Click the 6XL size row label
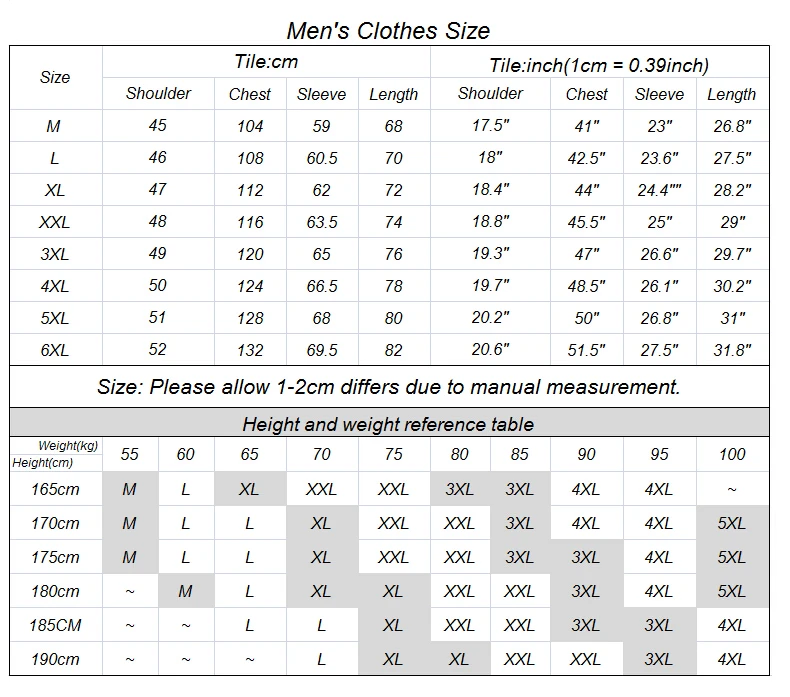Viewport: 790px width, 697px height. [55, 350]
